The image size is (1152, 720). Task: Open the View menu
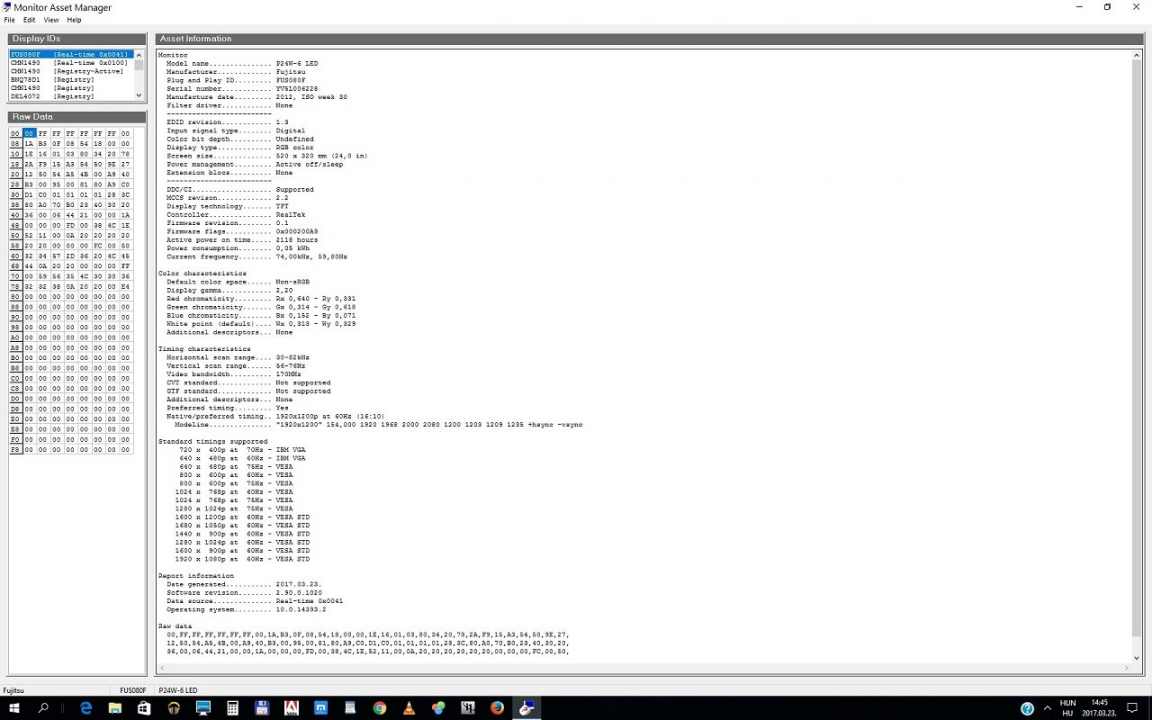tap(51, 20)
